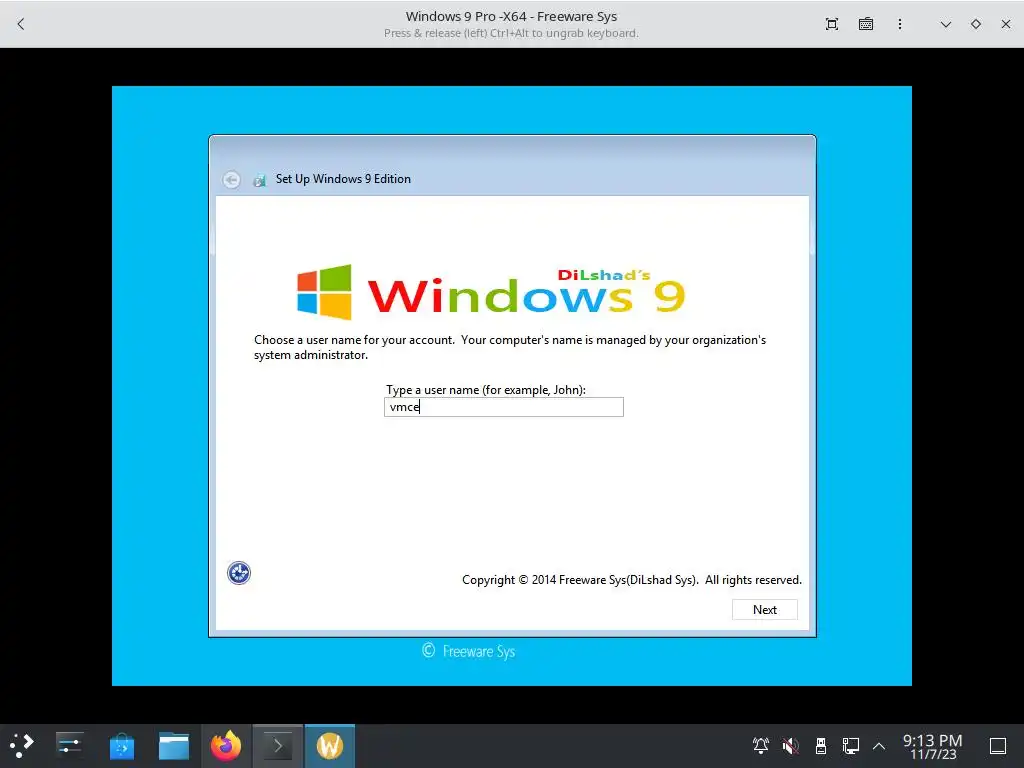Screen dimensions: 1024x768
Task: Switch to the yellow W taskbar app
Action: (x=330, y=745)
